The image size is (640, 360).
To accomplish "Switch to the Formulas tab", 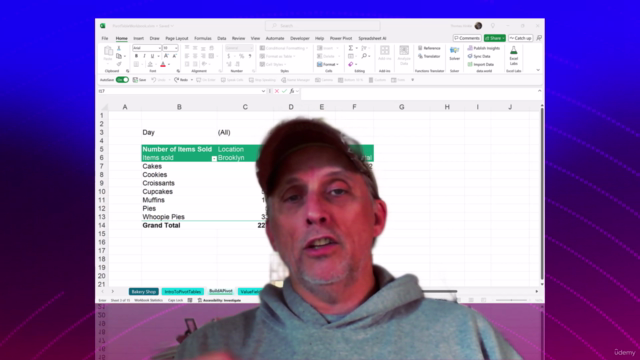I will (x=203, y=38).
